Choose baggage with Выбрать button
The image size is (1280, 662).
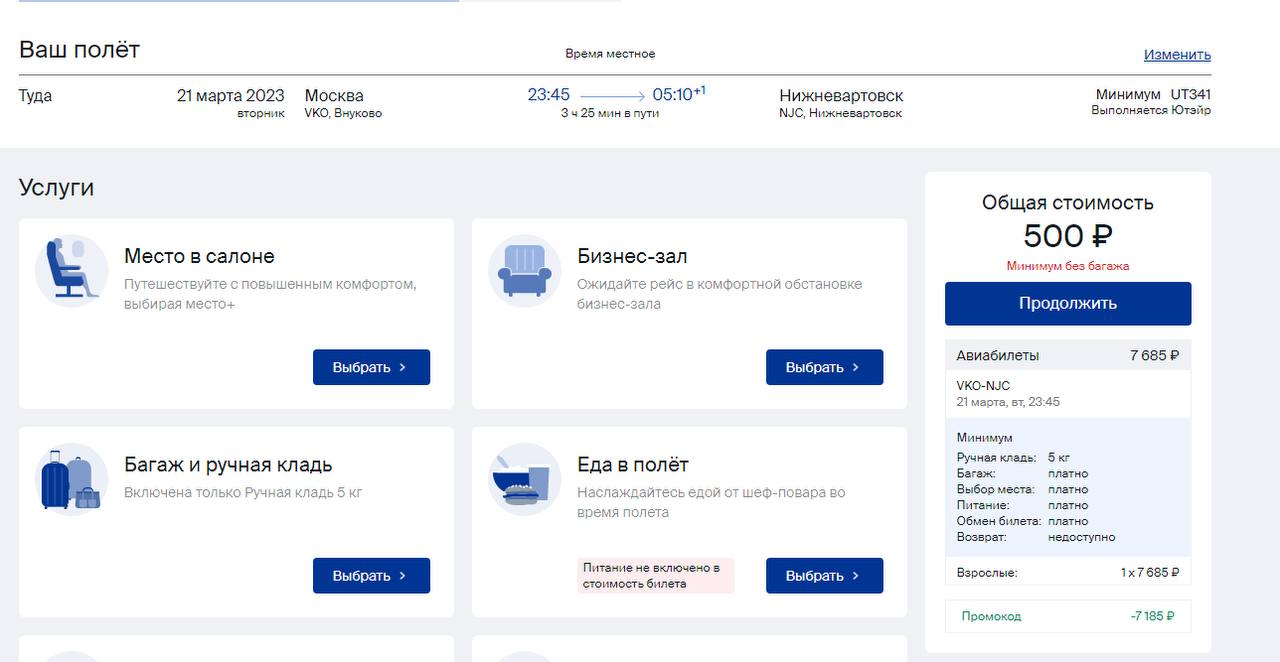371,576
